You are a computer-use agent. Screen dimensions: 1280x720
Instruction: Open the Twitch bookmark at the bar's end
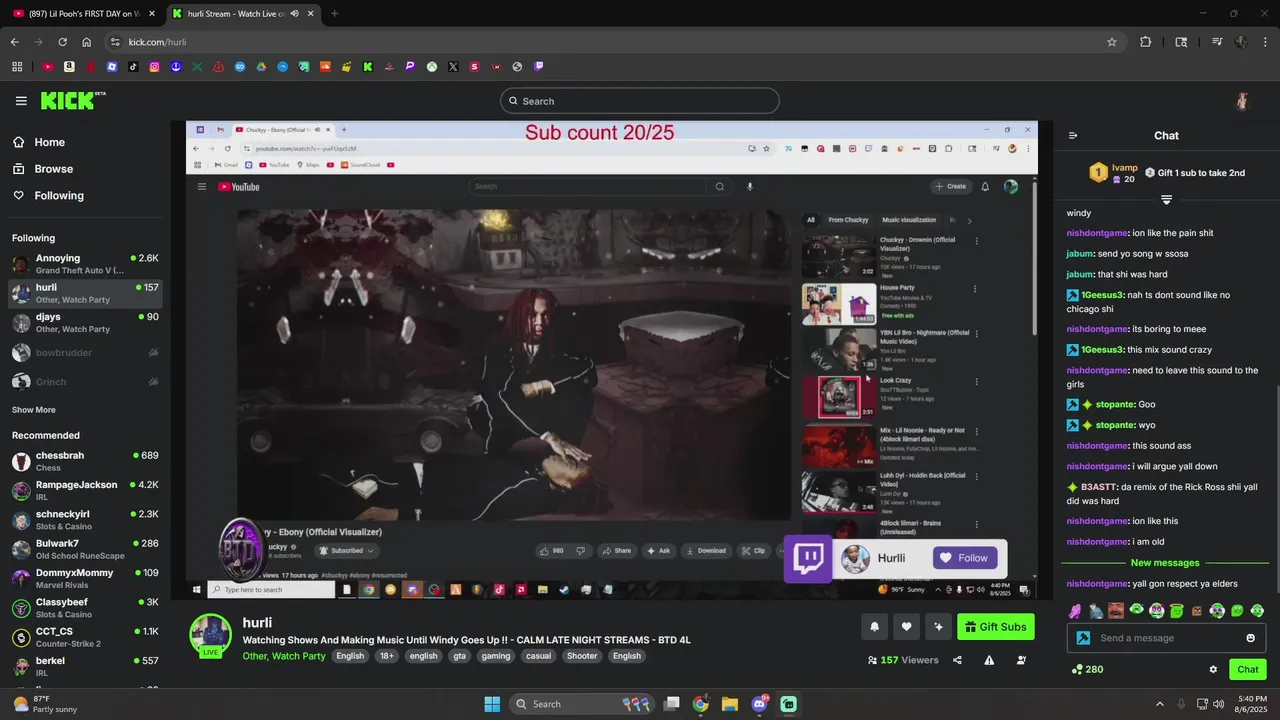click(x=538, y=67)
